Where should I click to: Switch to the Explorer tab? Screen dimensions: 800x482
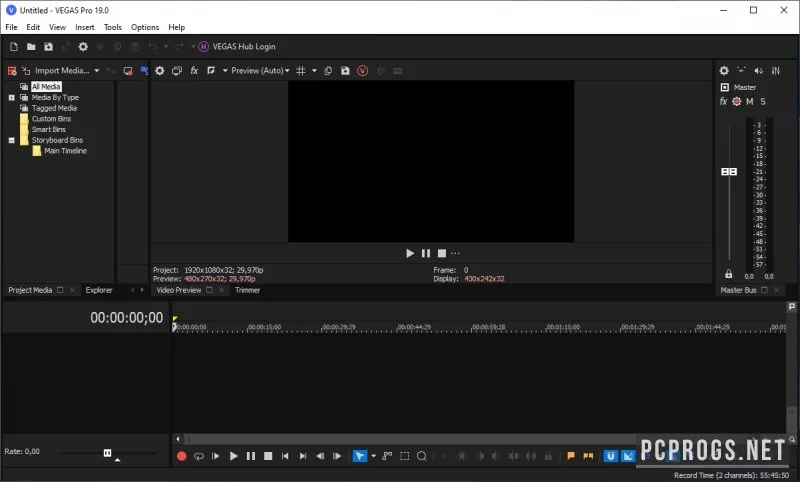(98, 290)
